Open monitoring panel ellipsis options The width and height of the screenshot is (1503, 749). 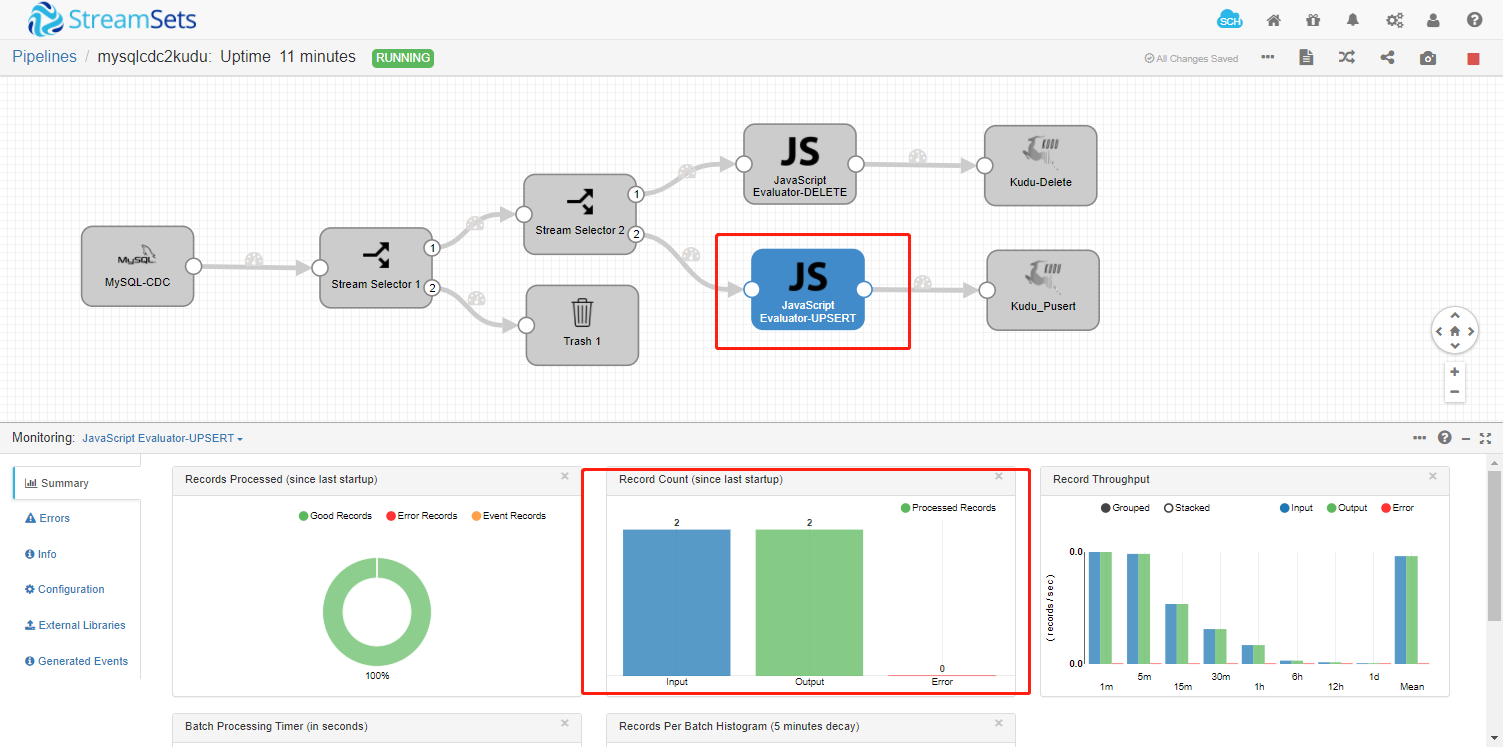1420,438
